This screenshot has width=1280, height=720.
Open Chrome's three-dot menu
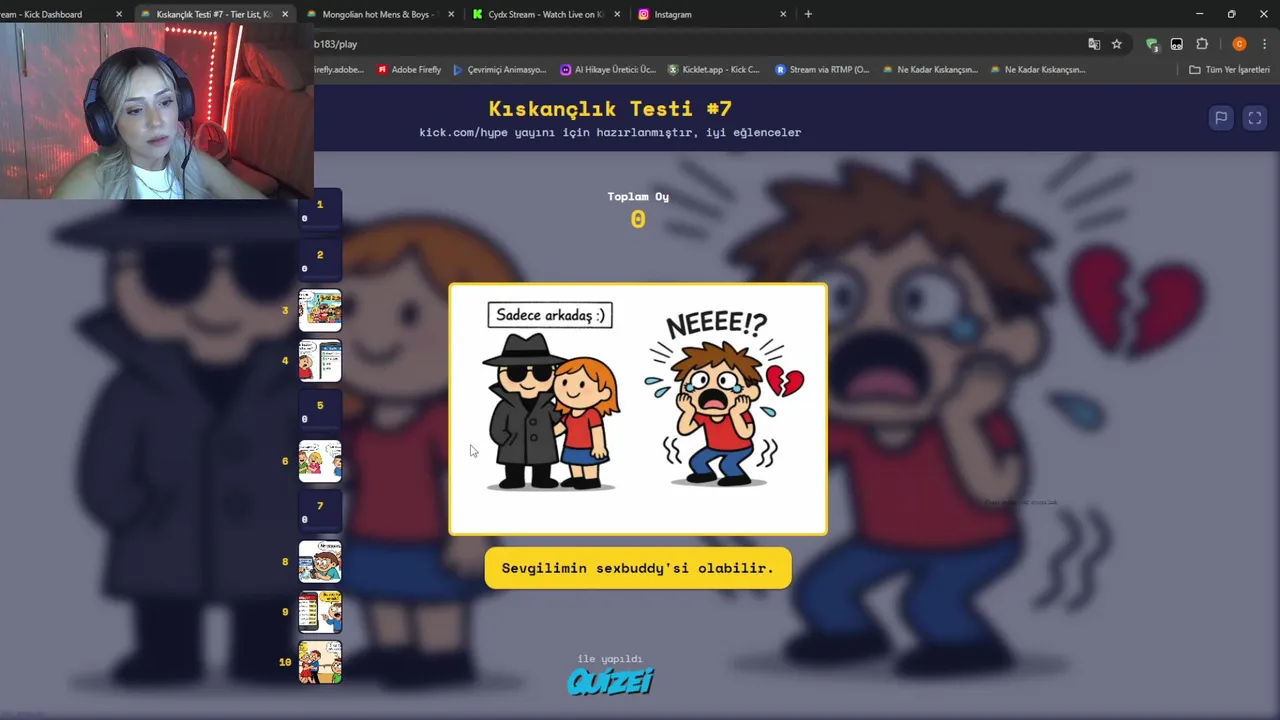pyautogui.click(x=1263, y=44)
